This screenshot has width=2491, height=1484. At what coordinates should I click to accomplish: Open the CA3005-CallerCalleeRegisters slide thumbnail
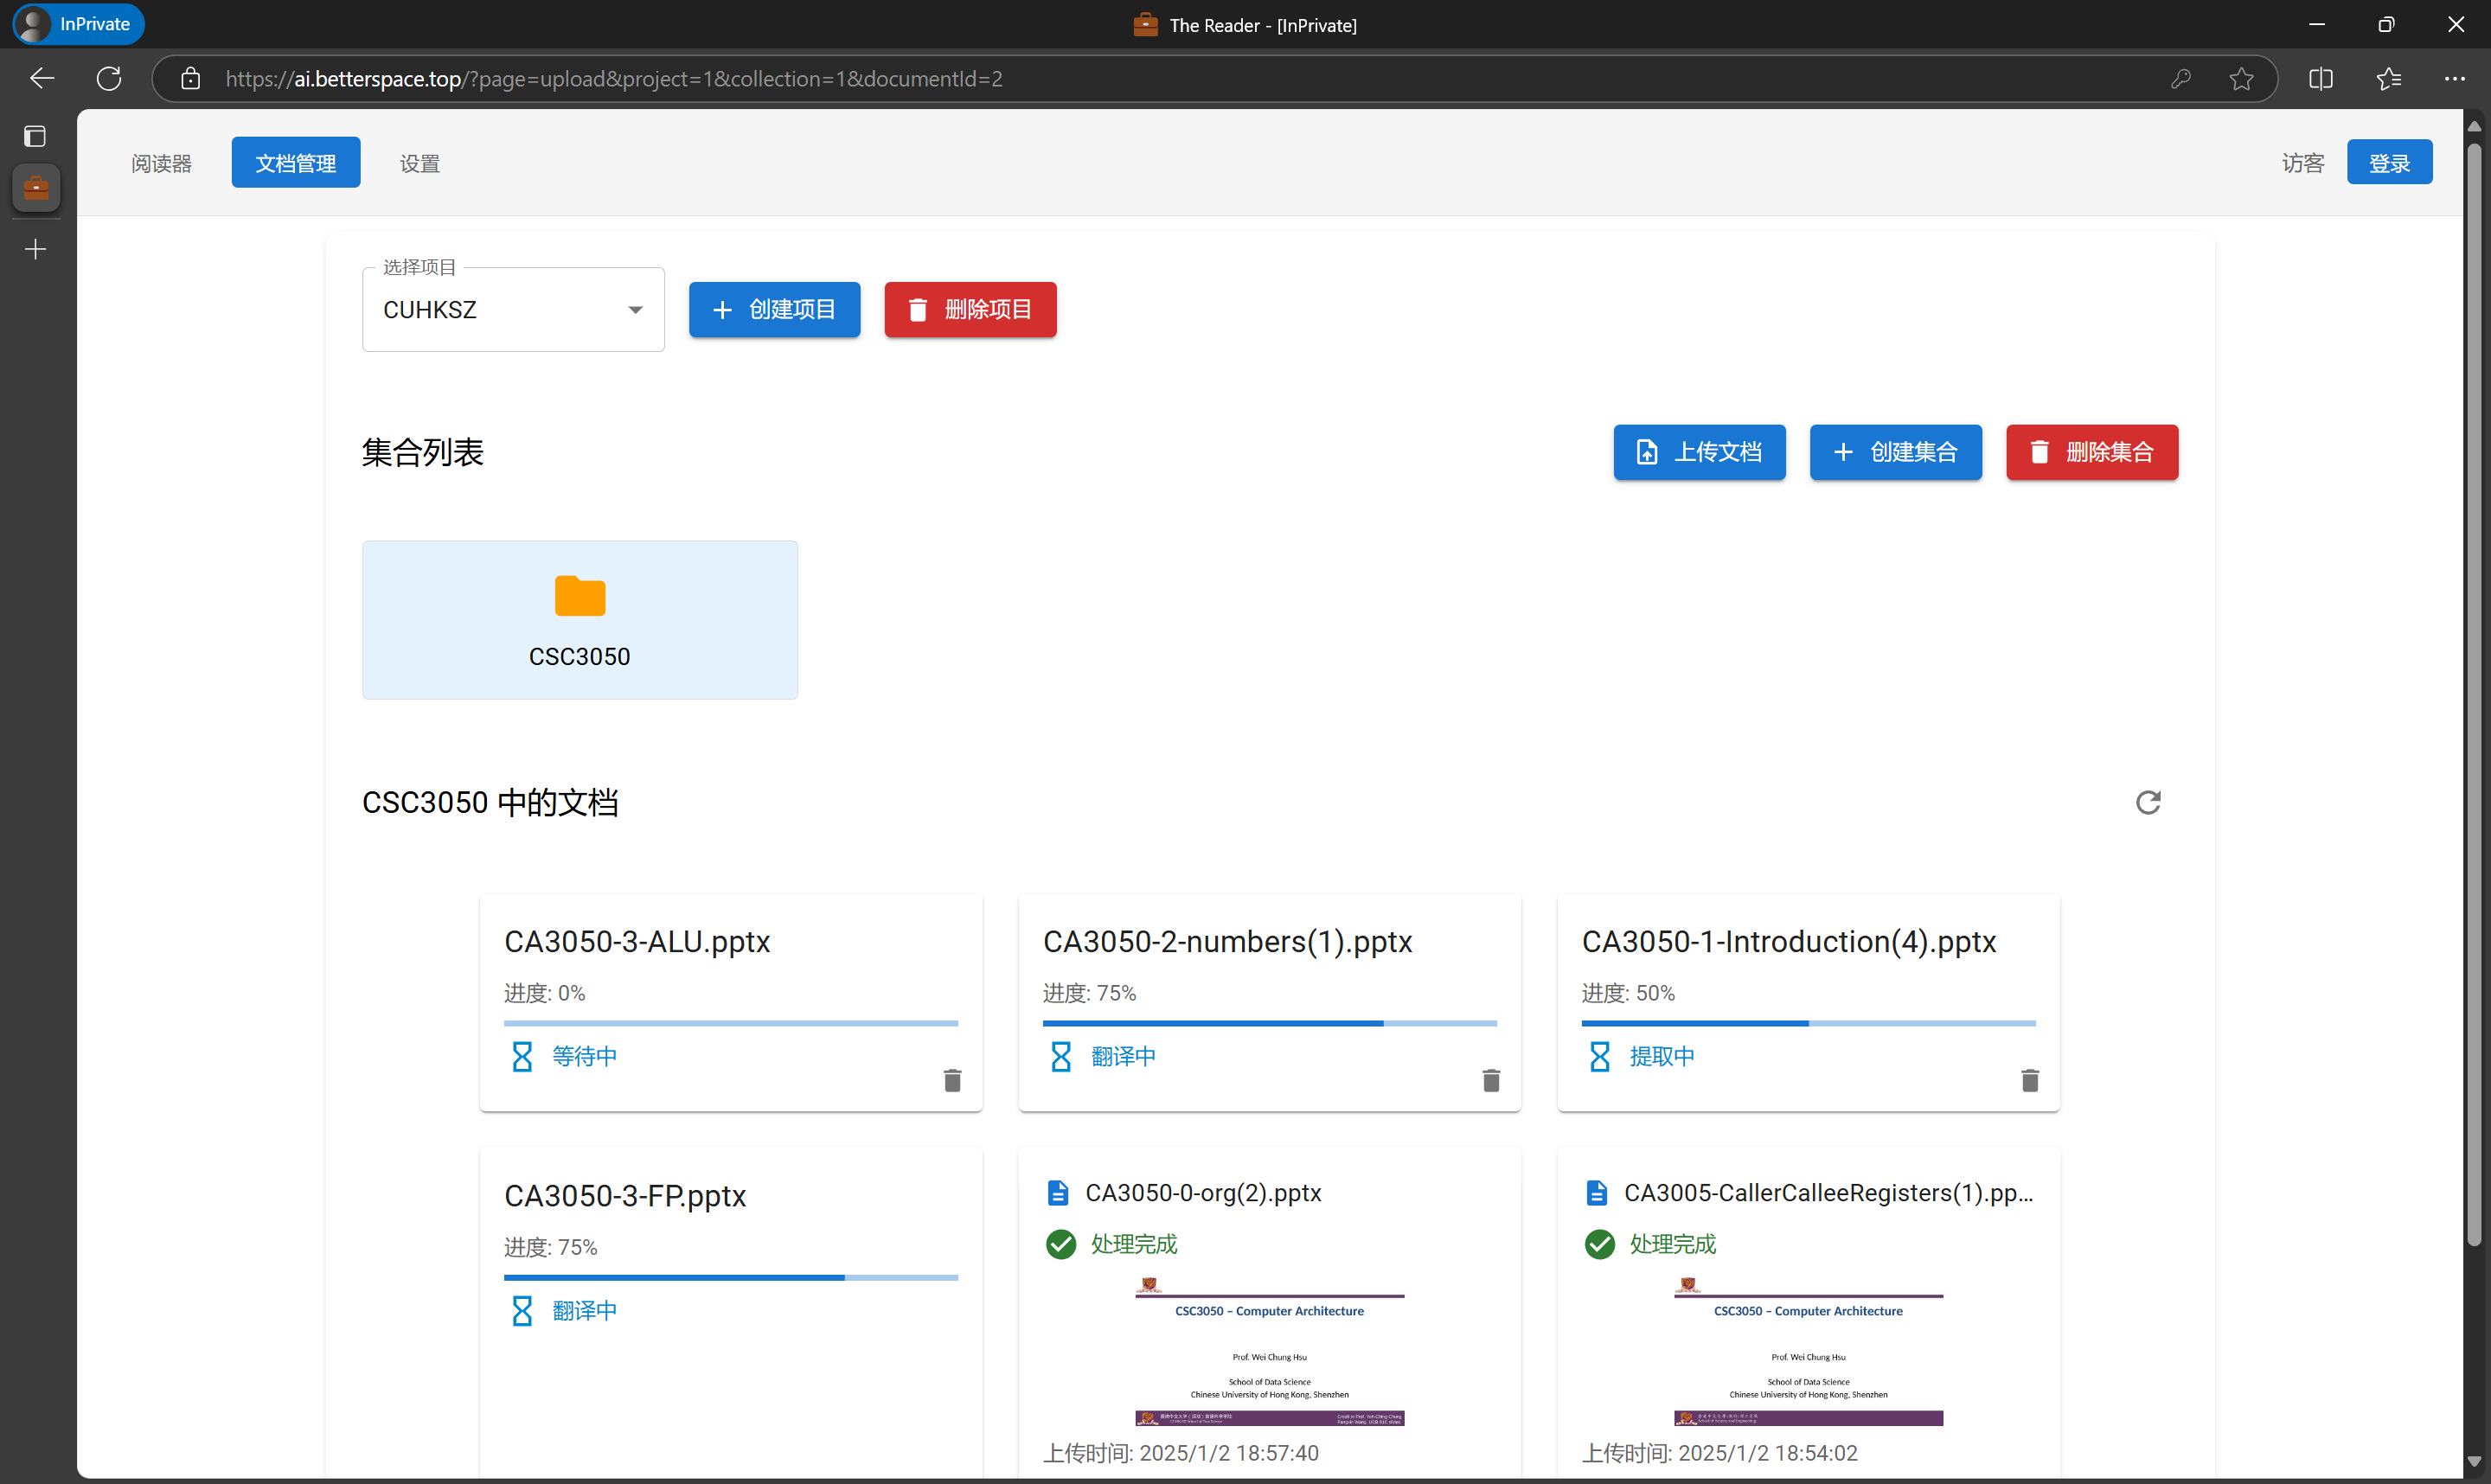[x=1807, y=1351]
